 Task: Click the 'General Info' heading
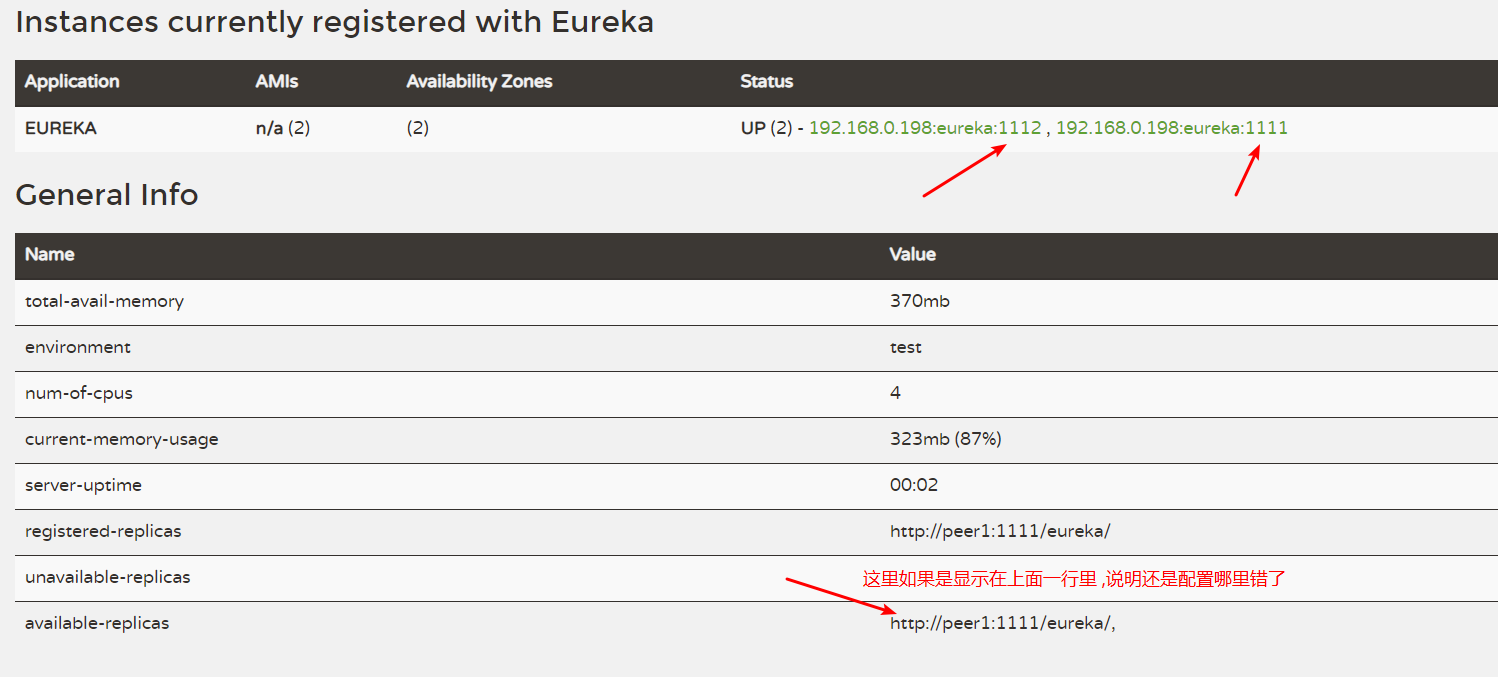tap(107, 195)
